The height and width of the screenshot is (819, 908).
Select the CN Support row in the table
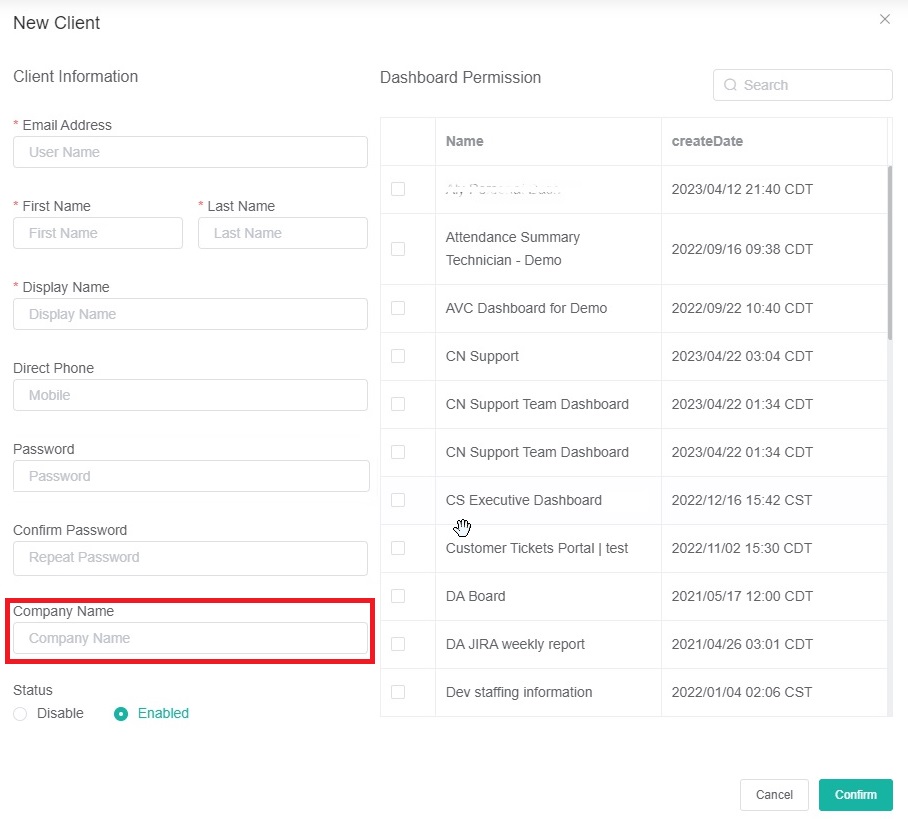click(548, 356)
